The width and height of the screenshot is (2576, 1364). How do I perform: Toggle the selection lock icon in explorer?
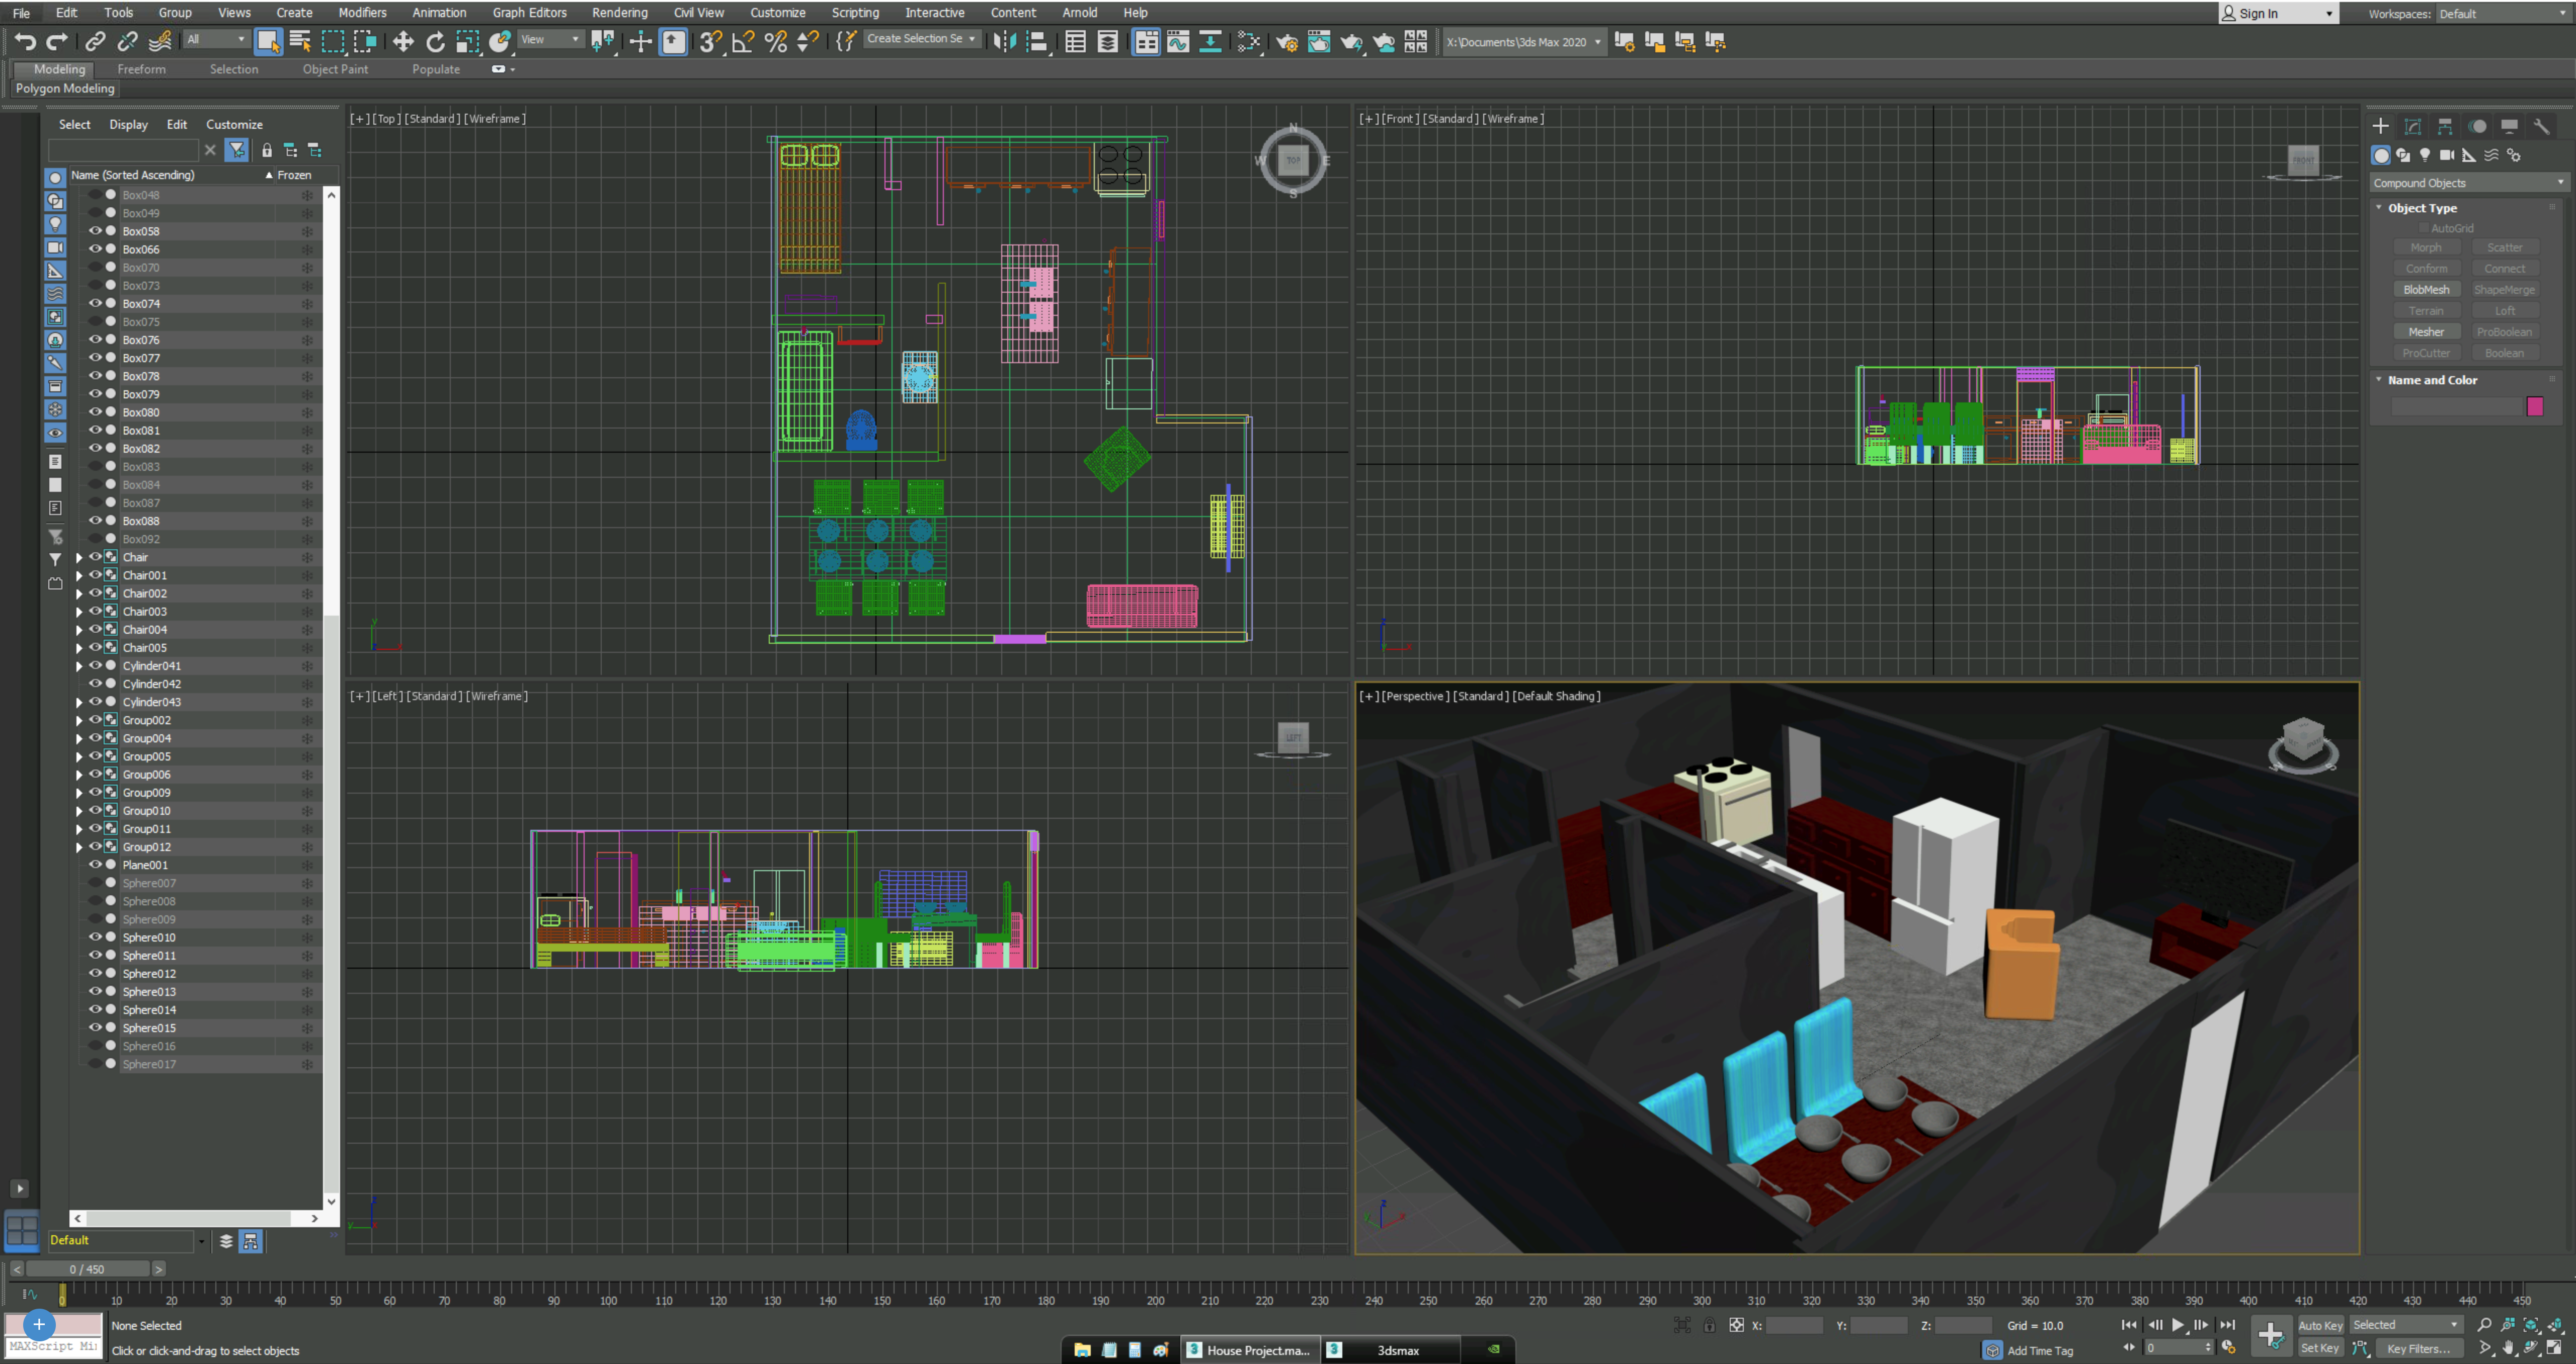point(267,150)
